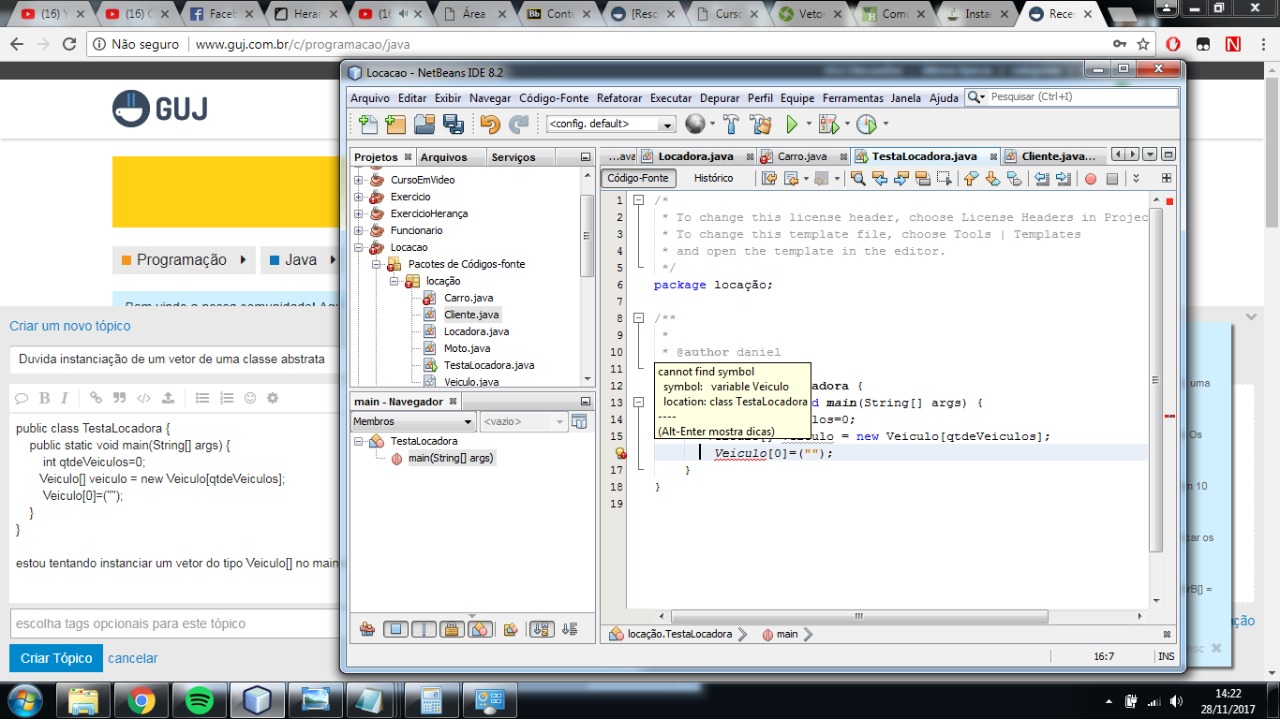Collapse the Locacao project node
1280x719 pixels.
(x=359, y=247)
